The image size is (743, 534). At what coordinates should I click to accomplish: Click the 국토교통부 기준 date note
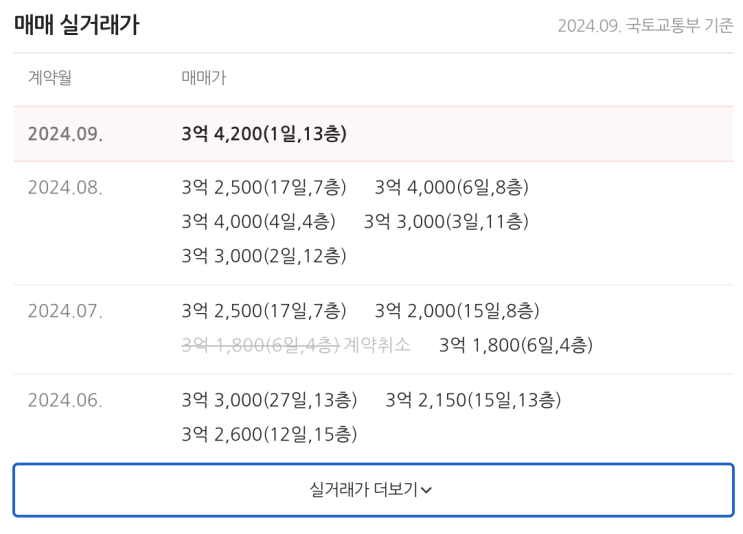coord(645,26)
